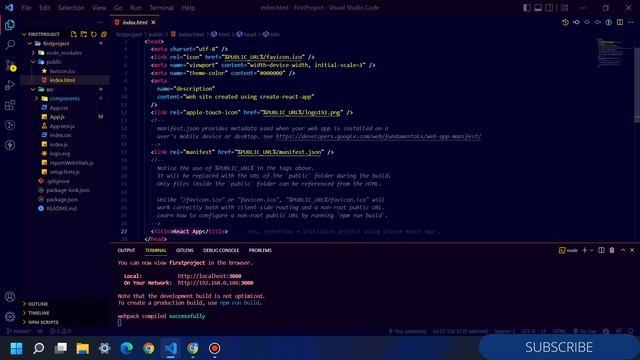
Task: Open the network URL 192.168.0.104:3000 in terminal
Action: point(215,283)
